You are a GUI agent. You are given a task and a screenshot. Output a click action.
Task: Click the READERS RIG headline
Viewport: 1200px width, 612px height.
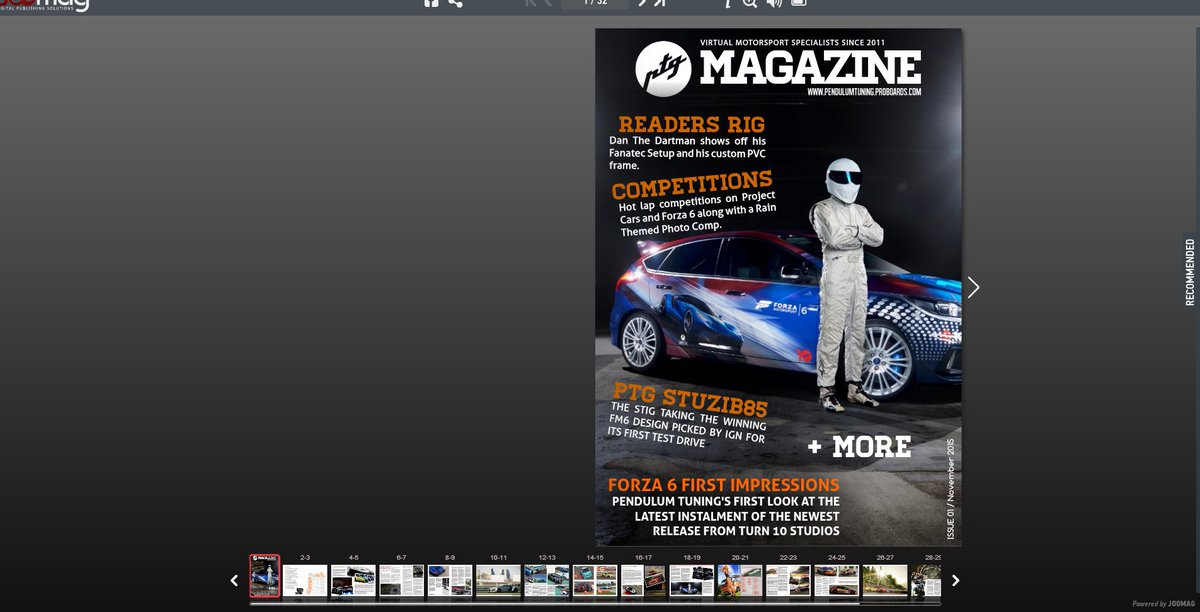click(691, 125)
